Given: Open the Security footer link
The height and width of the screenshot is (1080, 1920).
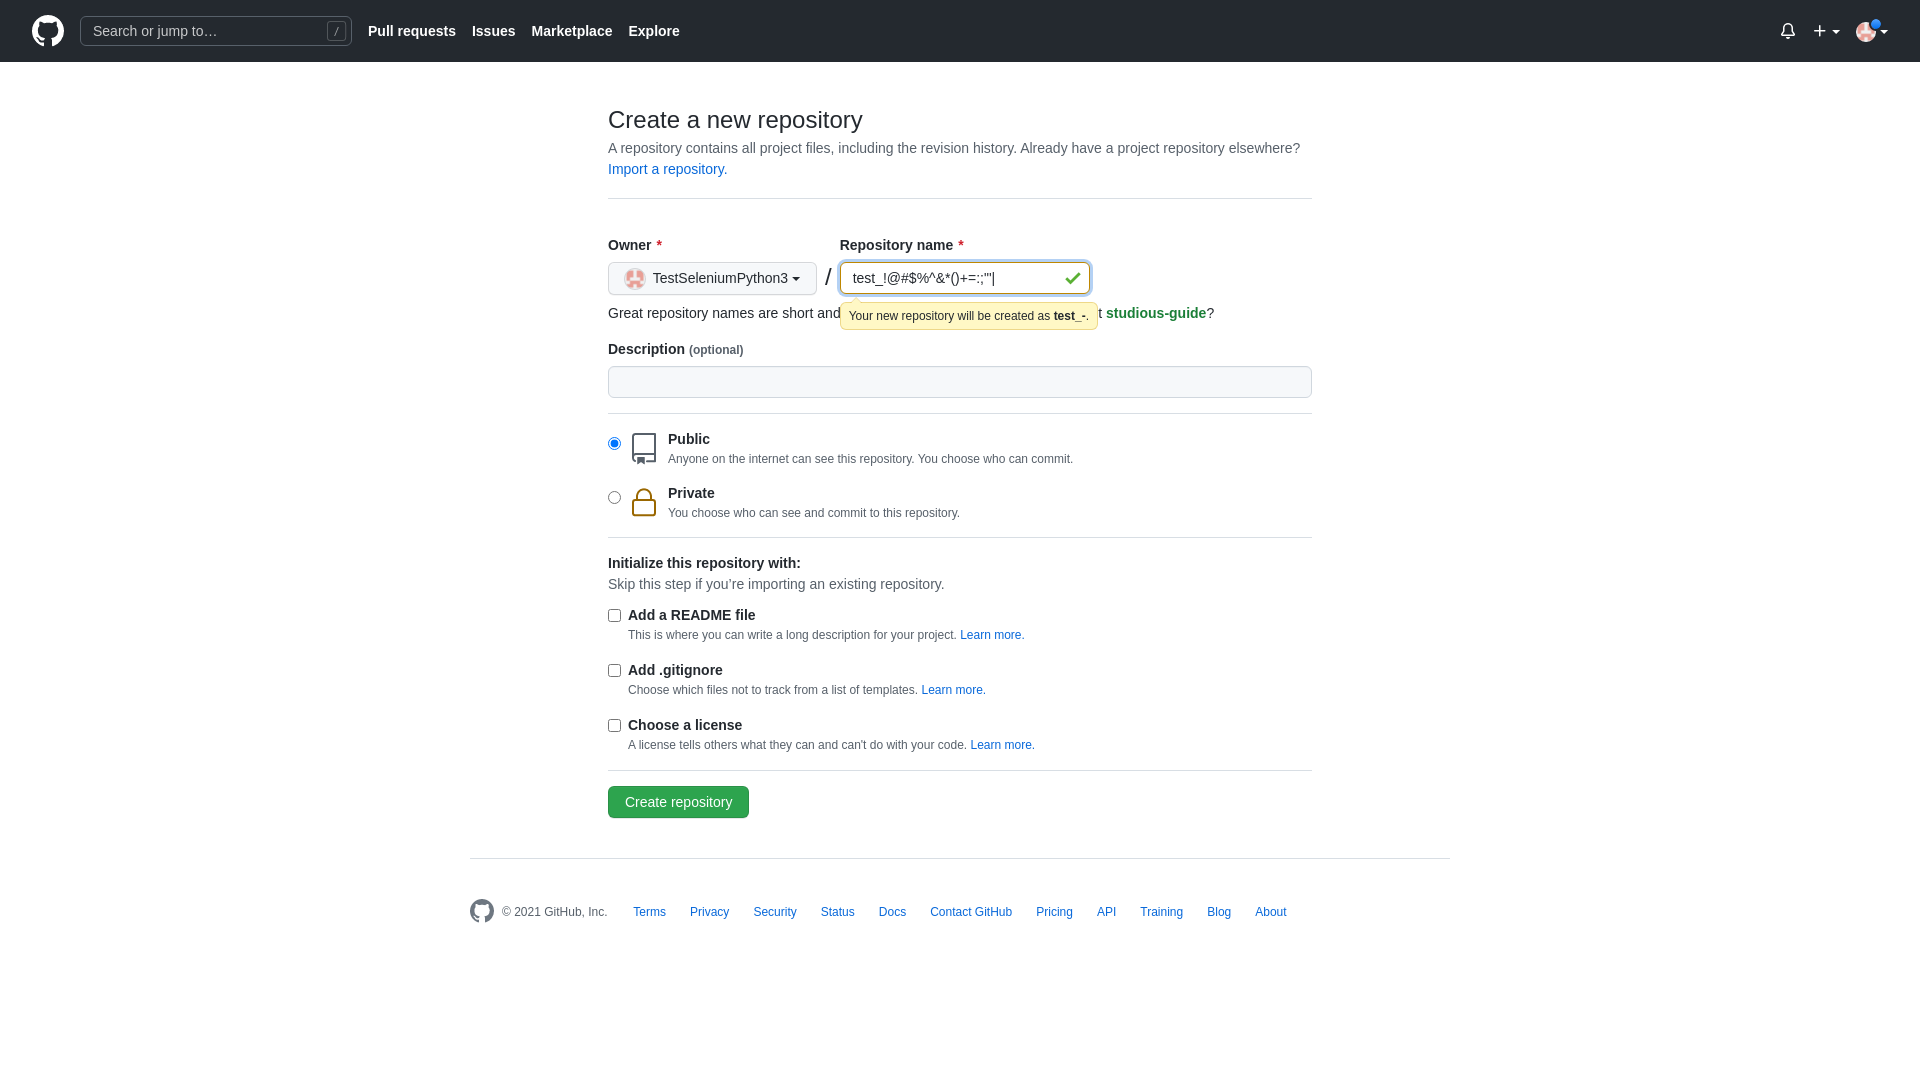Looking at the screenshot, I should [775, 912].
